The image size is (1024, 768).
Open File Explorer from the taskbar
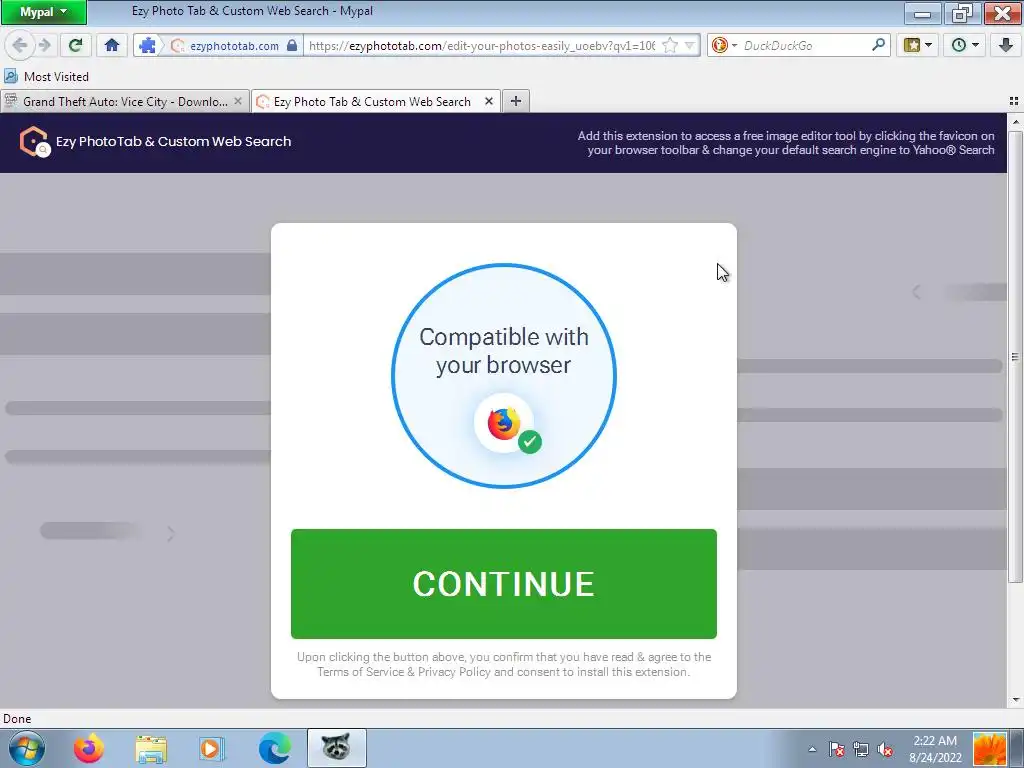coord(151,748)
